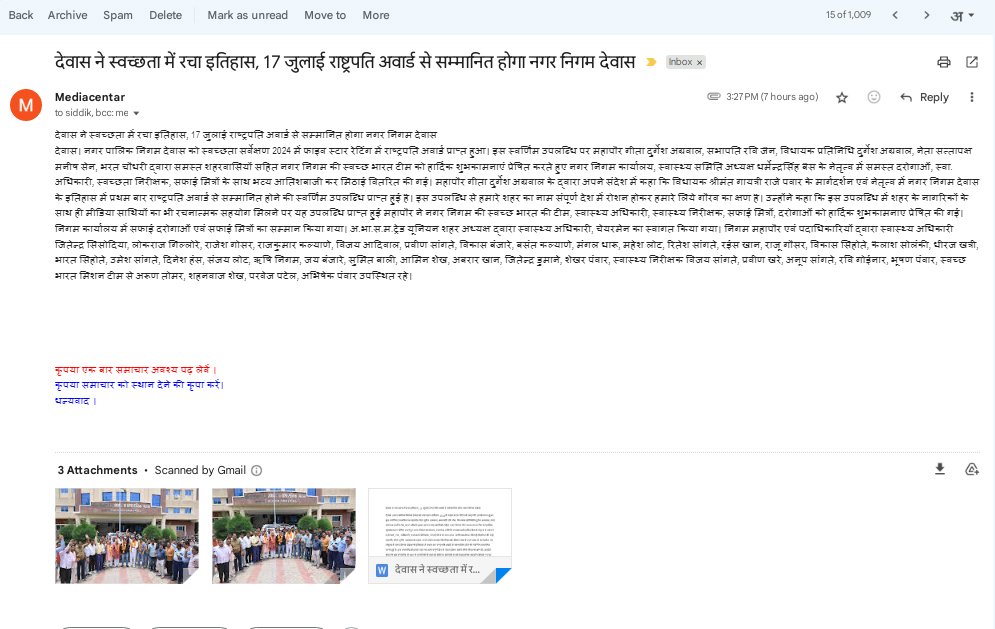Open the second photo attachment
The height and width of the screenshot is (629, 995).
(x=284, y=536)
